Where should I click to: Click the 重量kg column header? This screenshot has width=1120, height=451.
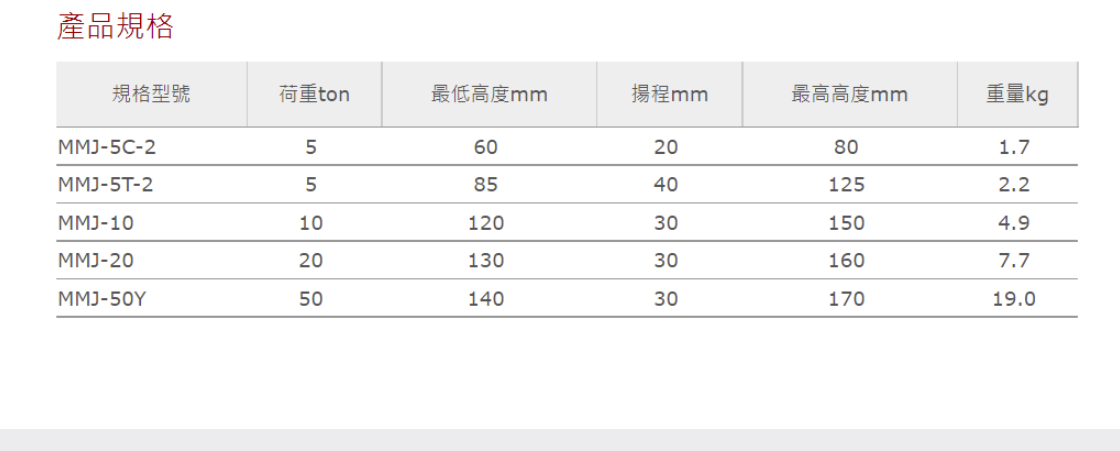[1017, 95]
